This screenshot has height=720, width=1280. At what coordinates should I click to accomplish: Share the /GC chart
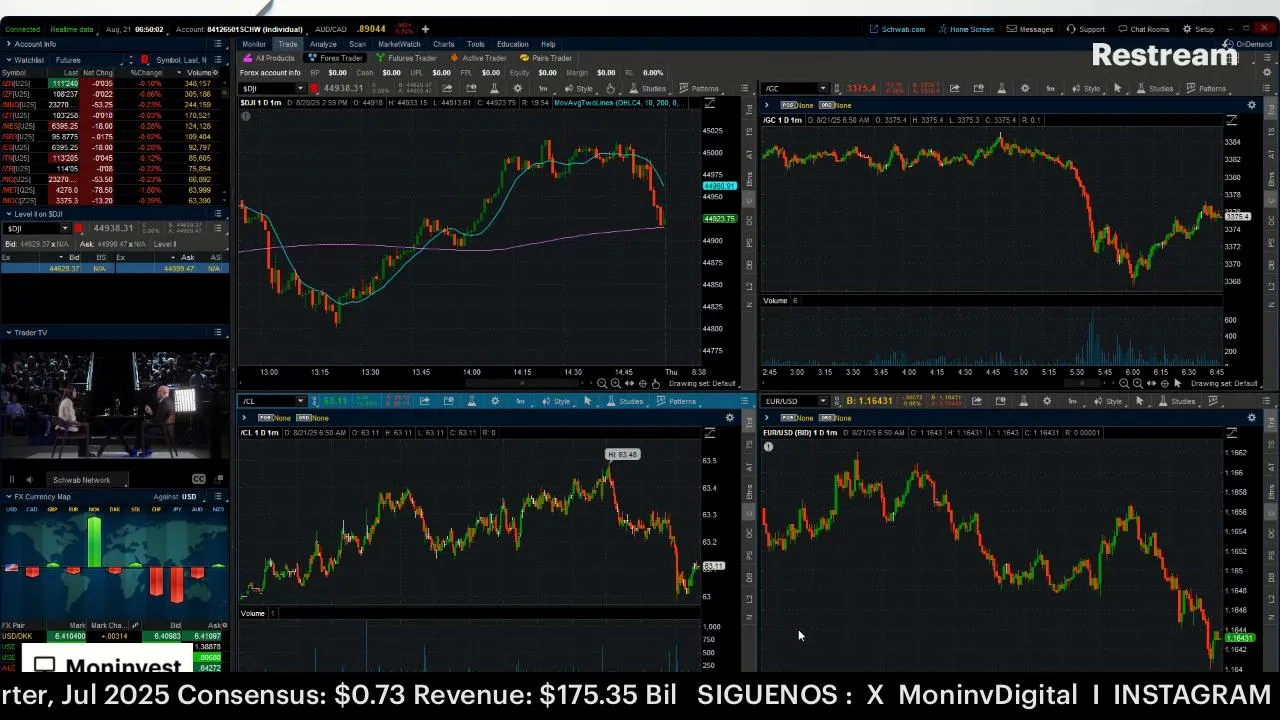[955, 88]
